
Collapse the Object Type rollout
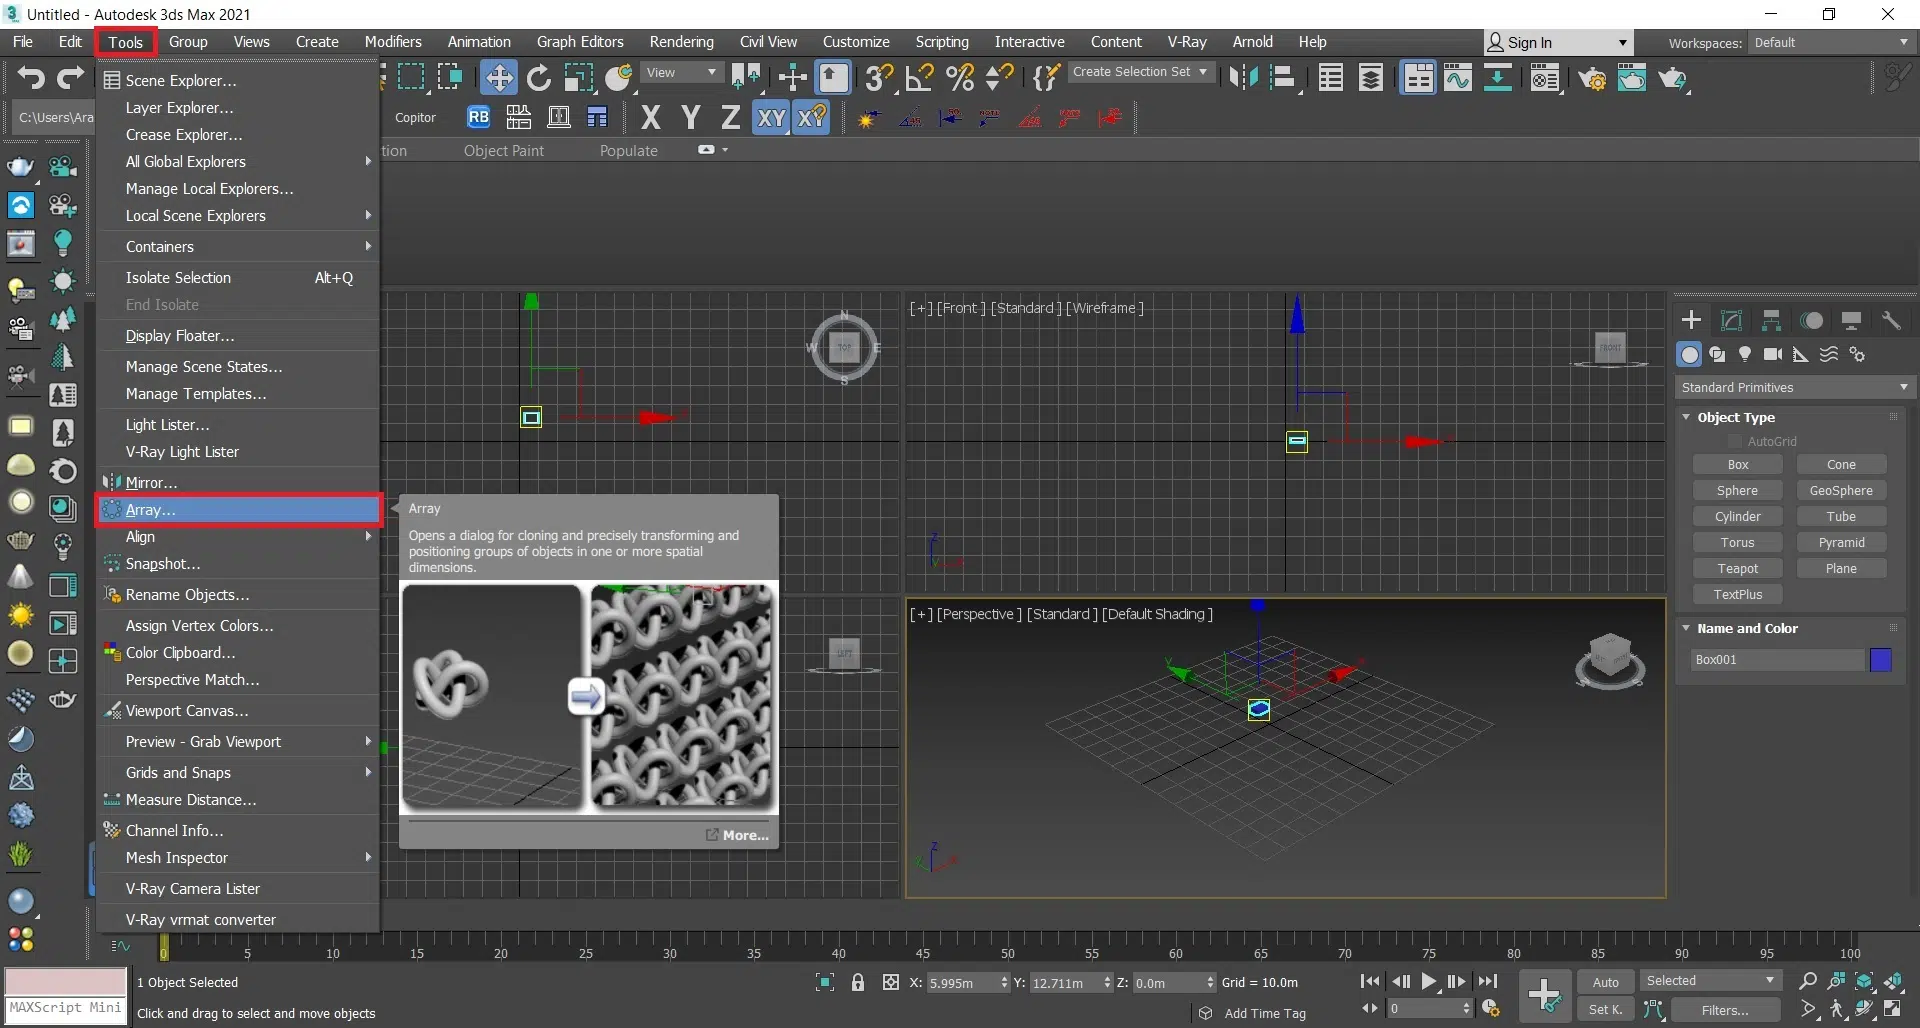pyautogui.click(x=1735, y=418)
